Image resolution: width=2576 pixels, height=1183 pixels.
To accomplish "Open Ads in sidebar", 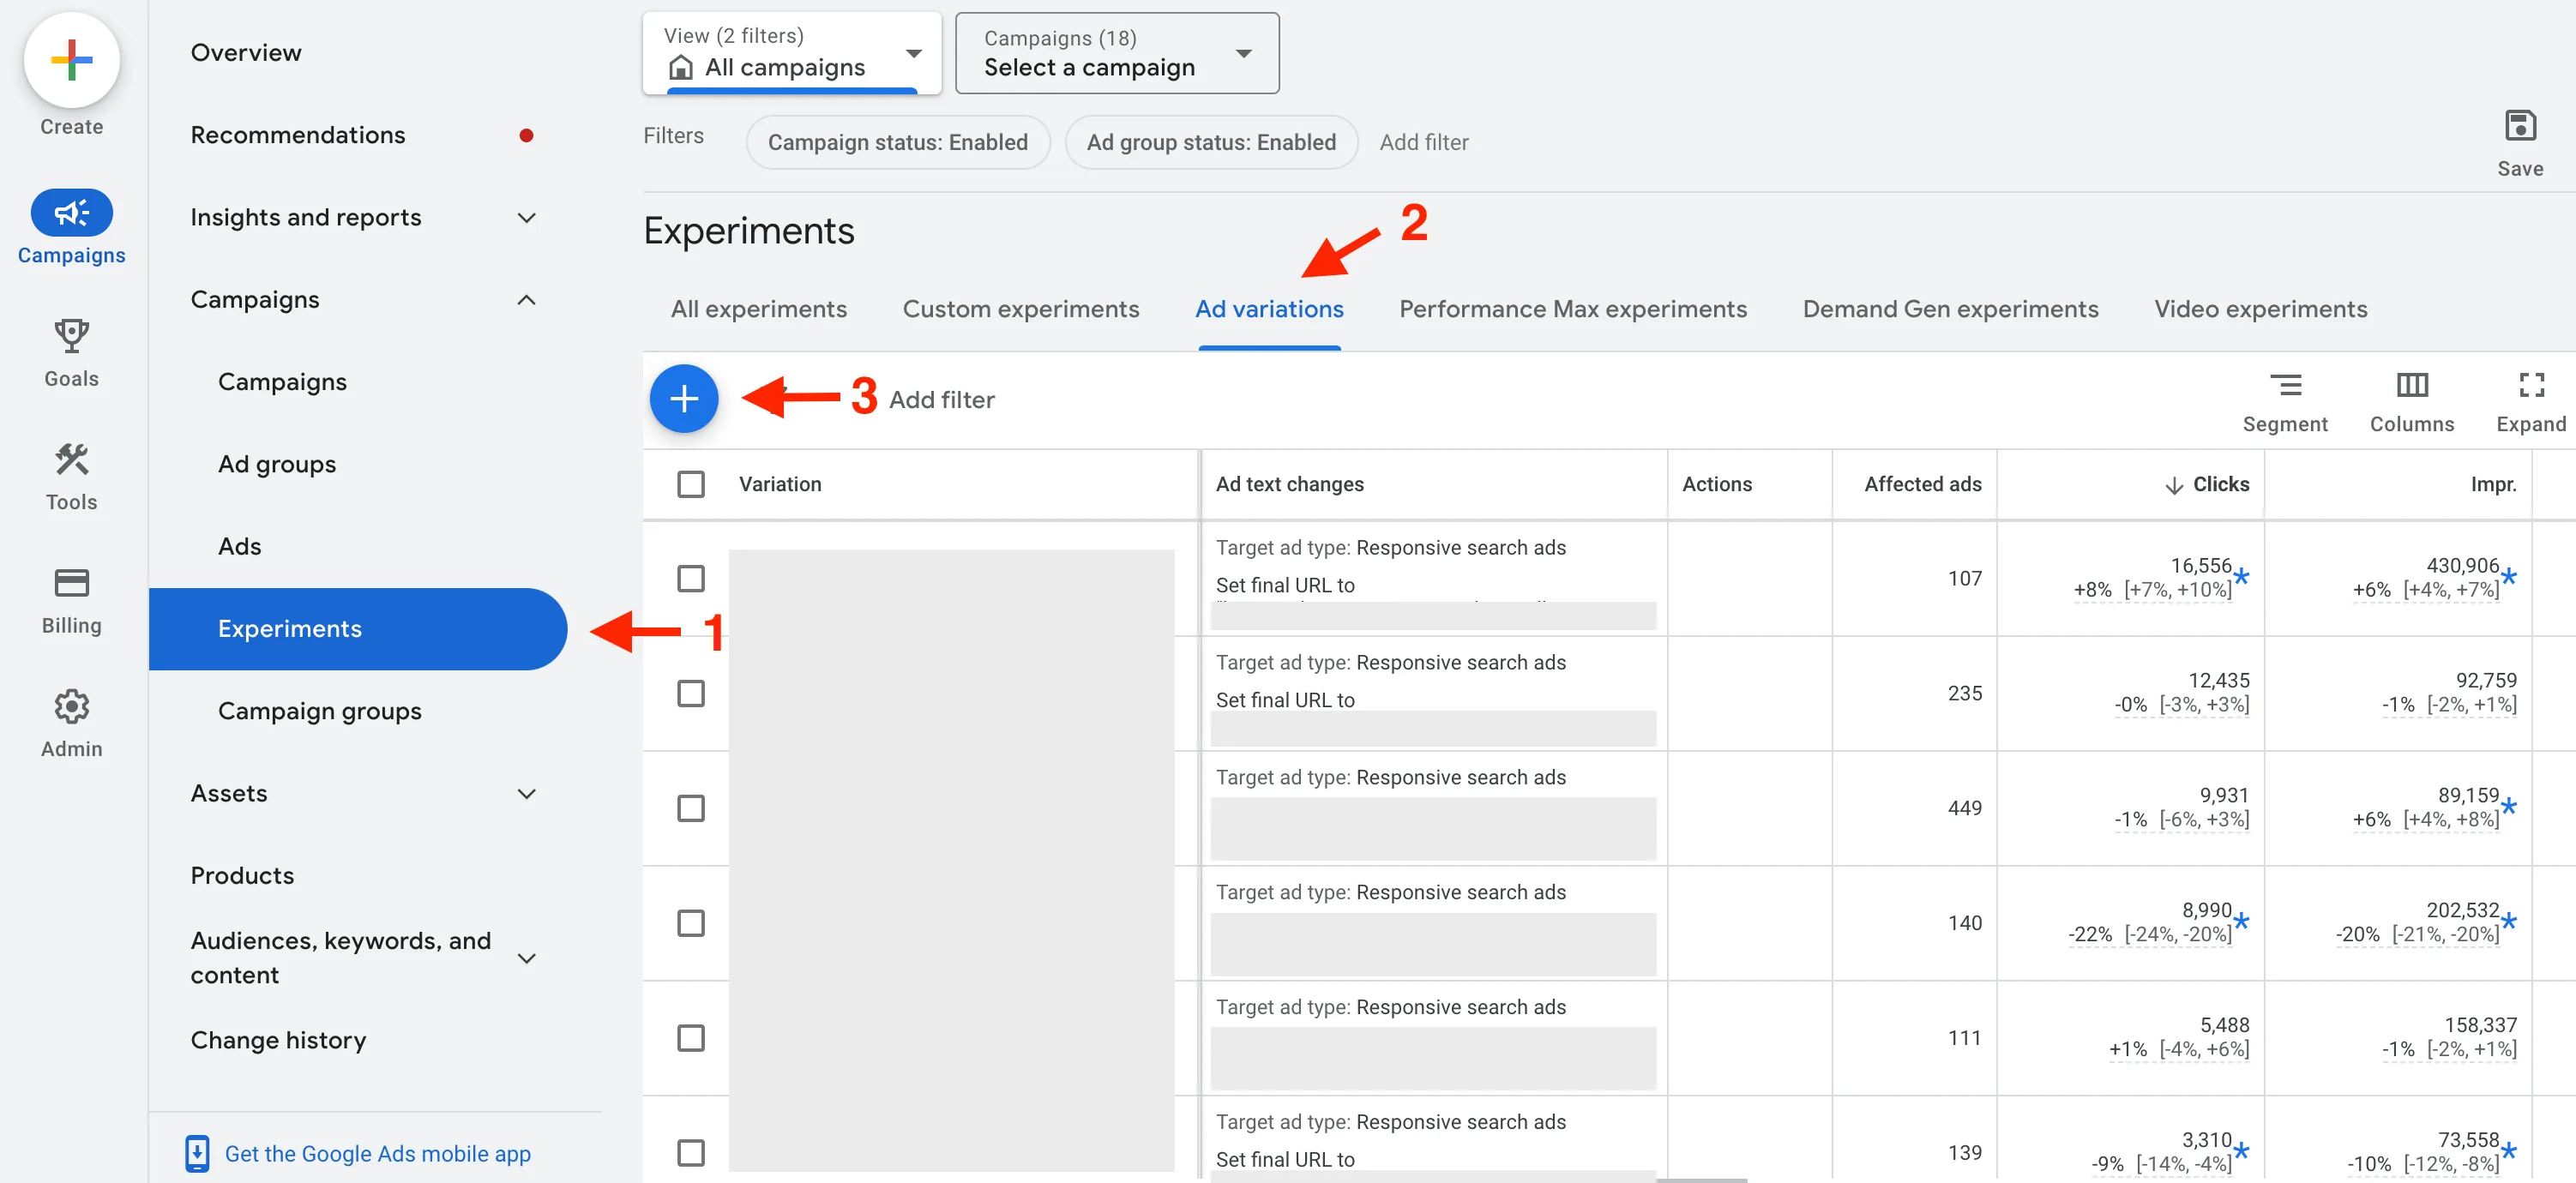I will (x=239, y=546).
